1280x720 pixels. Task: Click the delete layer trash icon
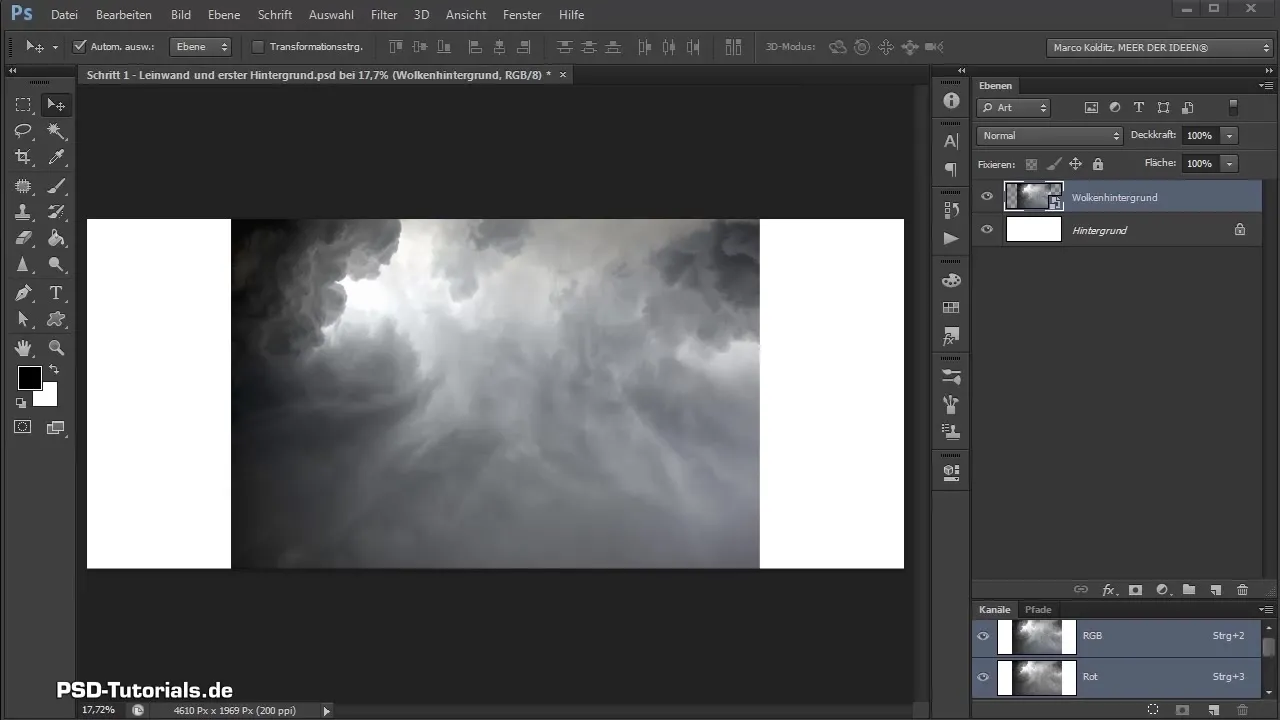coord(1242,590)
